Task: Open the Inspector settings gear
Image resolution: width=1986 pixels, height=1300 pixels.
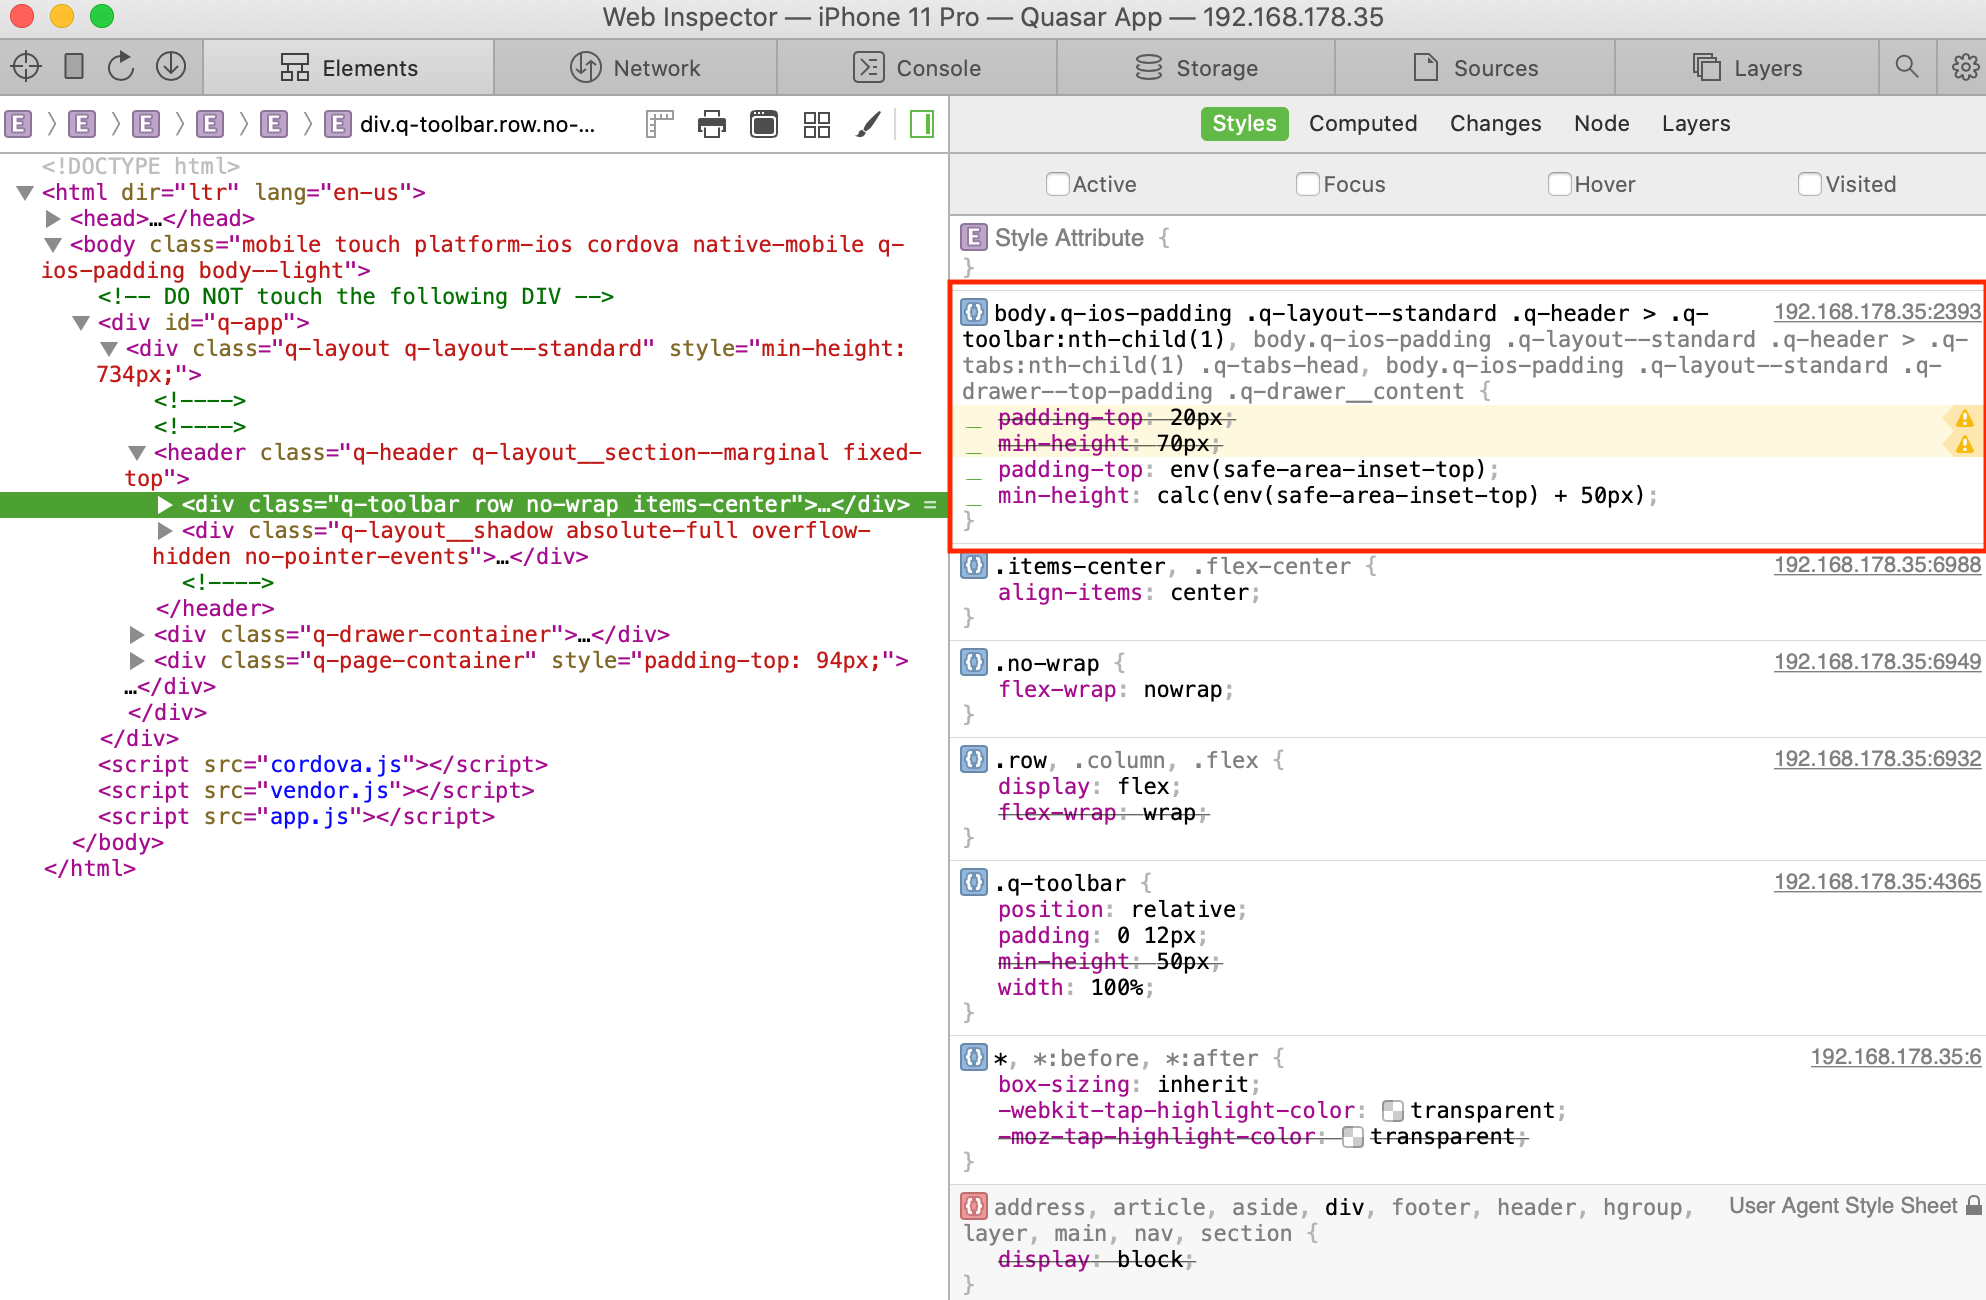Action: click(x=1964, y=67)
